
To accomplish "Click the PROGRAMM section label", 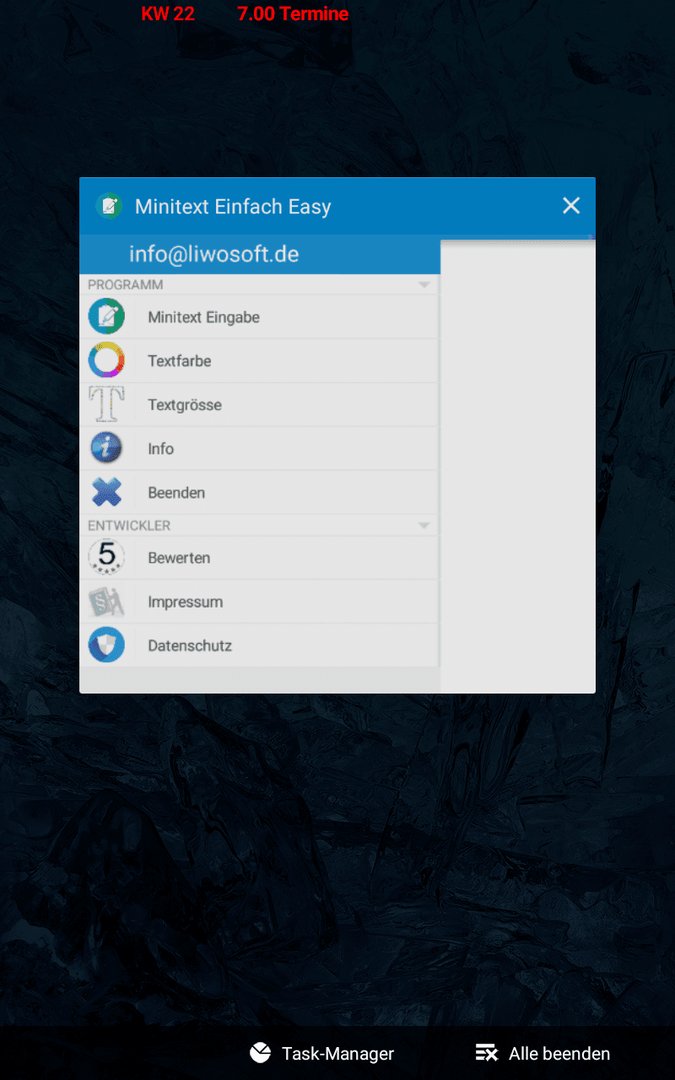I will point(125,284).
